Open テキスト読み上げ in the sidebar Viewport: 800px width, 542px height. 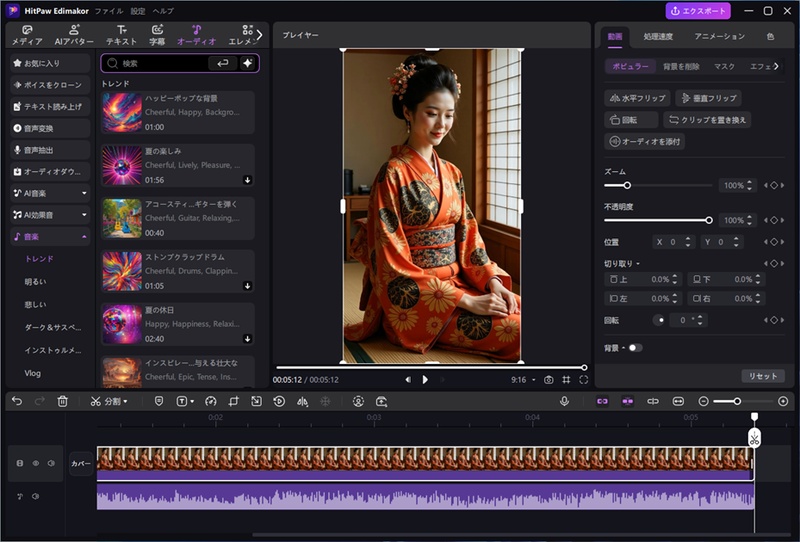[50, 107]
